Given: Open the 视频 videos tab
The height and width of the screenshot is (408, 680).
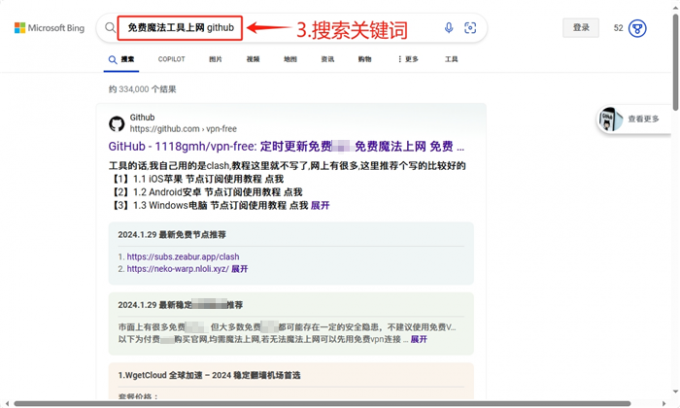Looking at the screenshot, I should pos(253,59).
